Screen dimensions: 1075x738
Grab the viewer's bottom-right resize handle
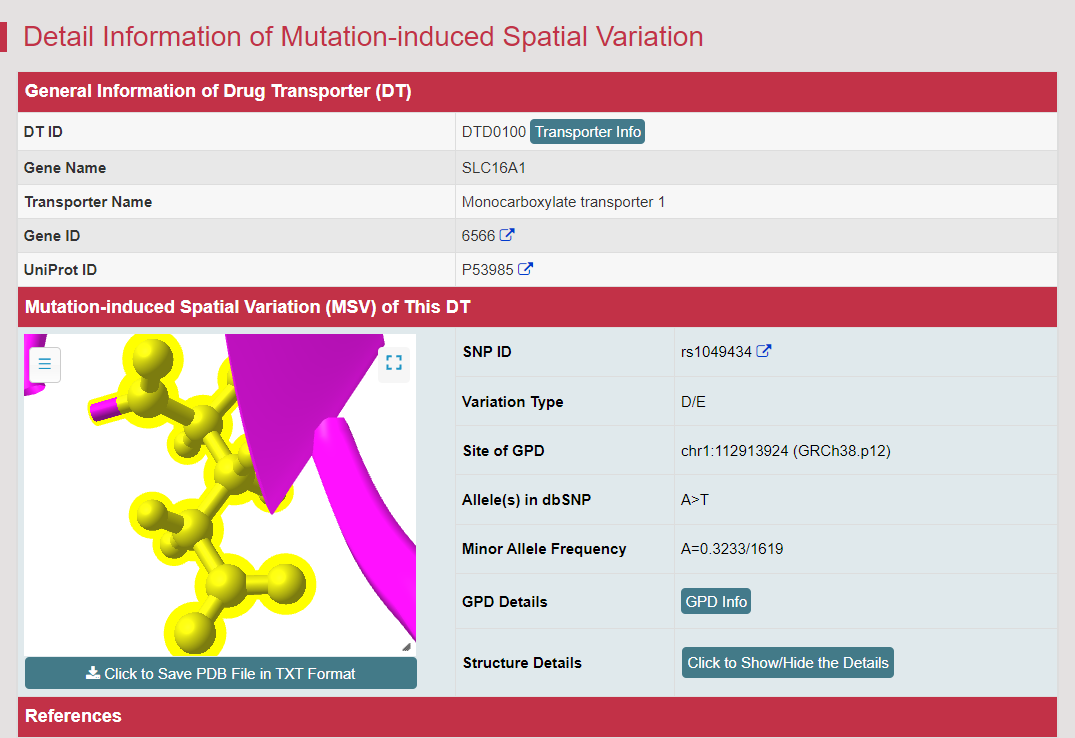[406, 647]
